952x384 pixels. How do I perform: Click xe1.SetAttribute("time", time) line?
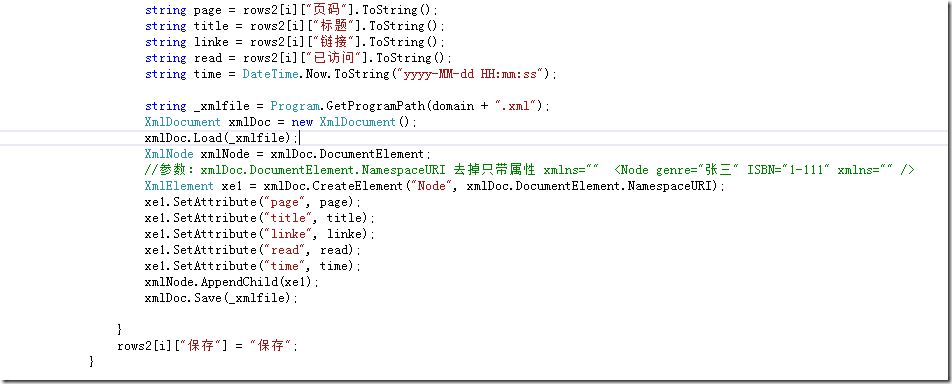253,266
